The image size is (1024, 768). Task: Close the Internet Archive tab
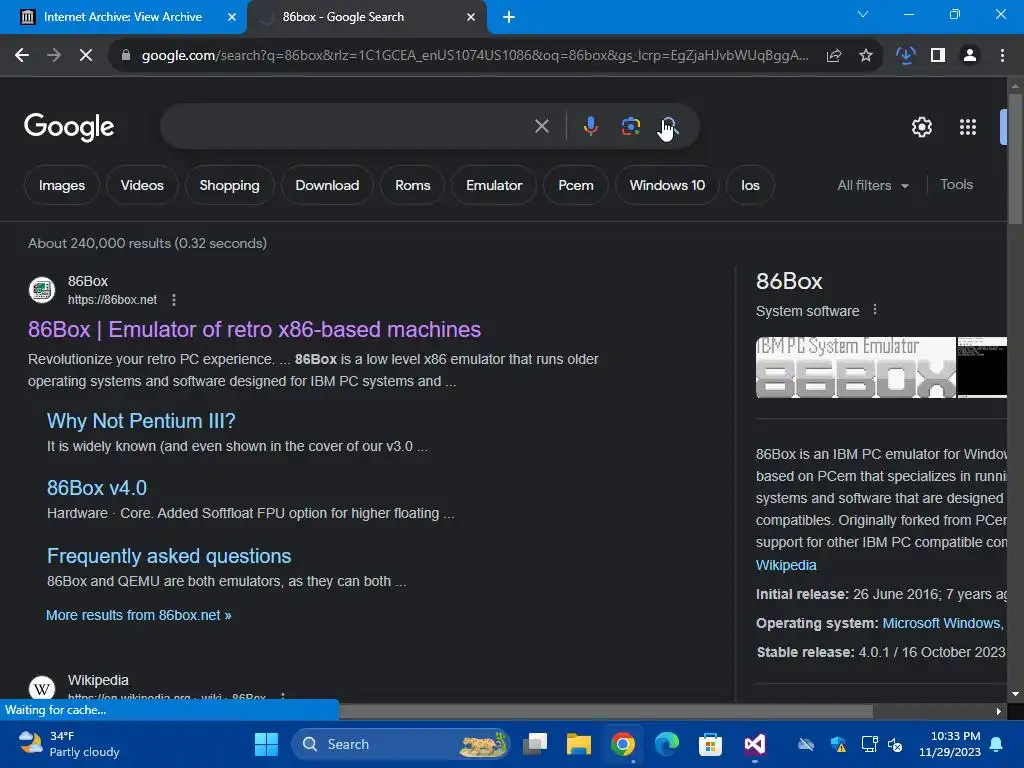(x=232, y=17)
